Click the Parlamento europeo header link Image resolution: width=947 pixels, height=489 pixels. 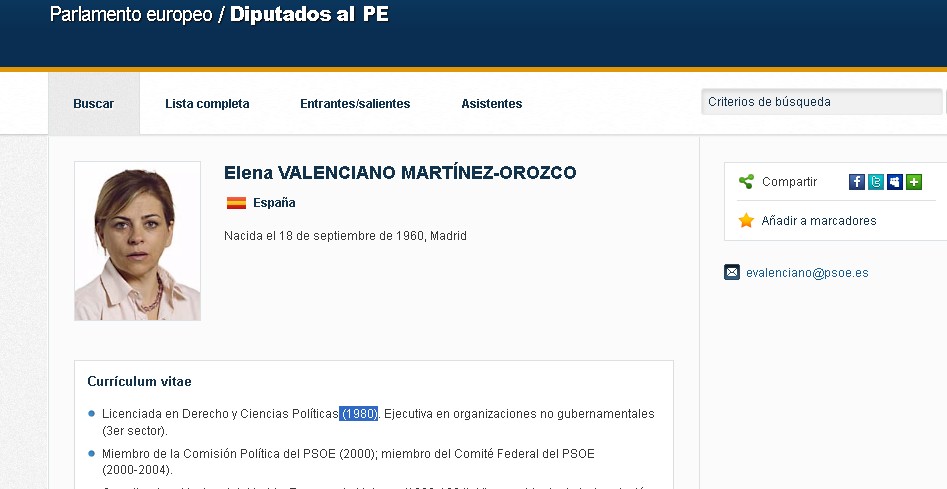point(131,15)
